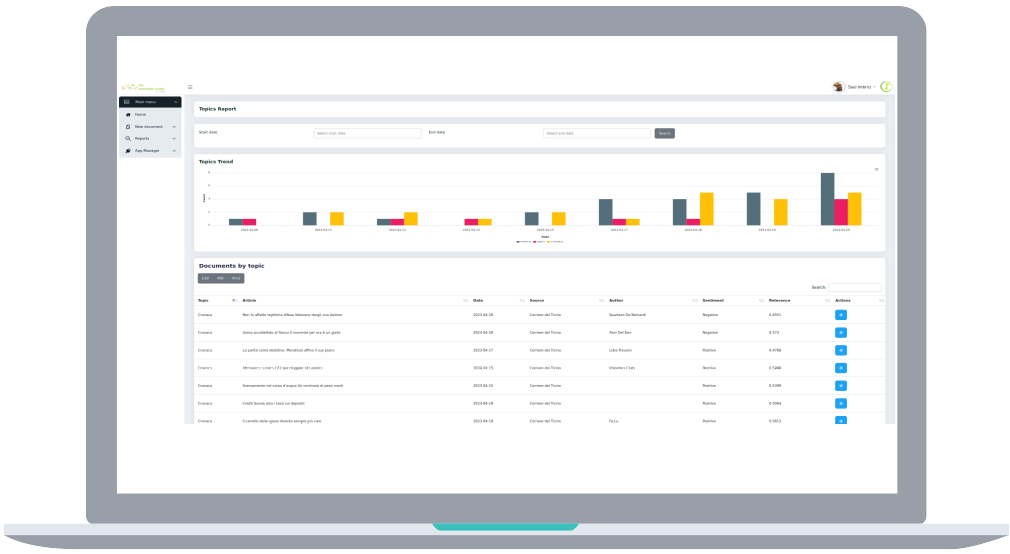Click the Source column header
This screenshot has height=554, width=1010.
[537, 301]
